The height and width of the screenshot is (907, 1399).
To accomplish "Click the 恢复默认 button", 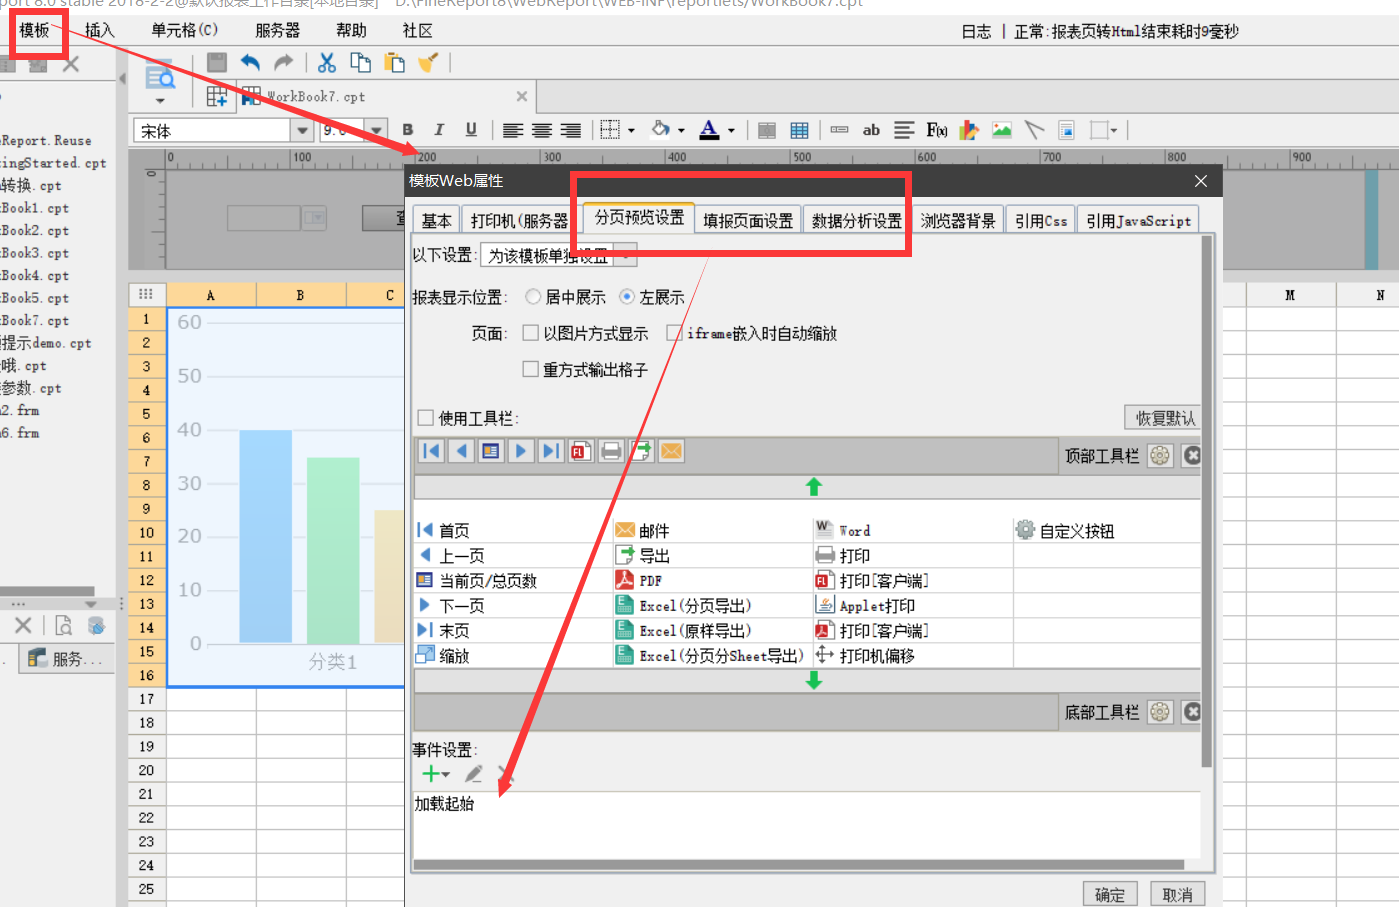I will (x=1164, y=418).
